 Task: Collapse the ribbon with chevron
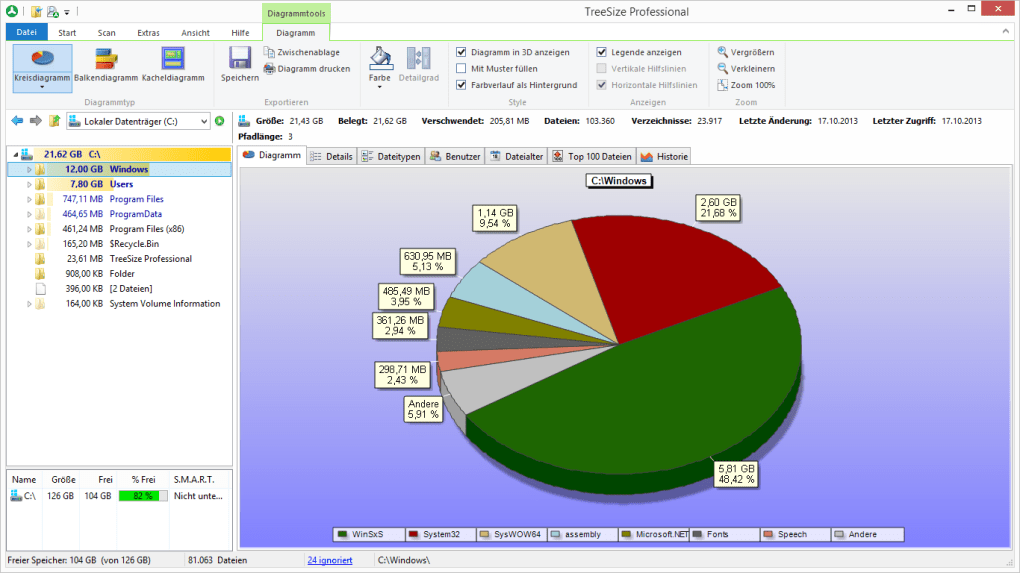pos(1006,31)
